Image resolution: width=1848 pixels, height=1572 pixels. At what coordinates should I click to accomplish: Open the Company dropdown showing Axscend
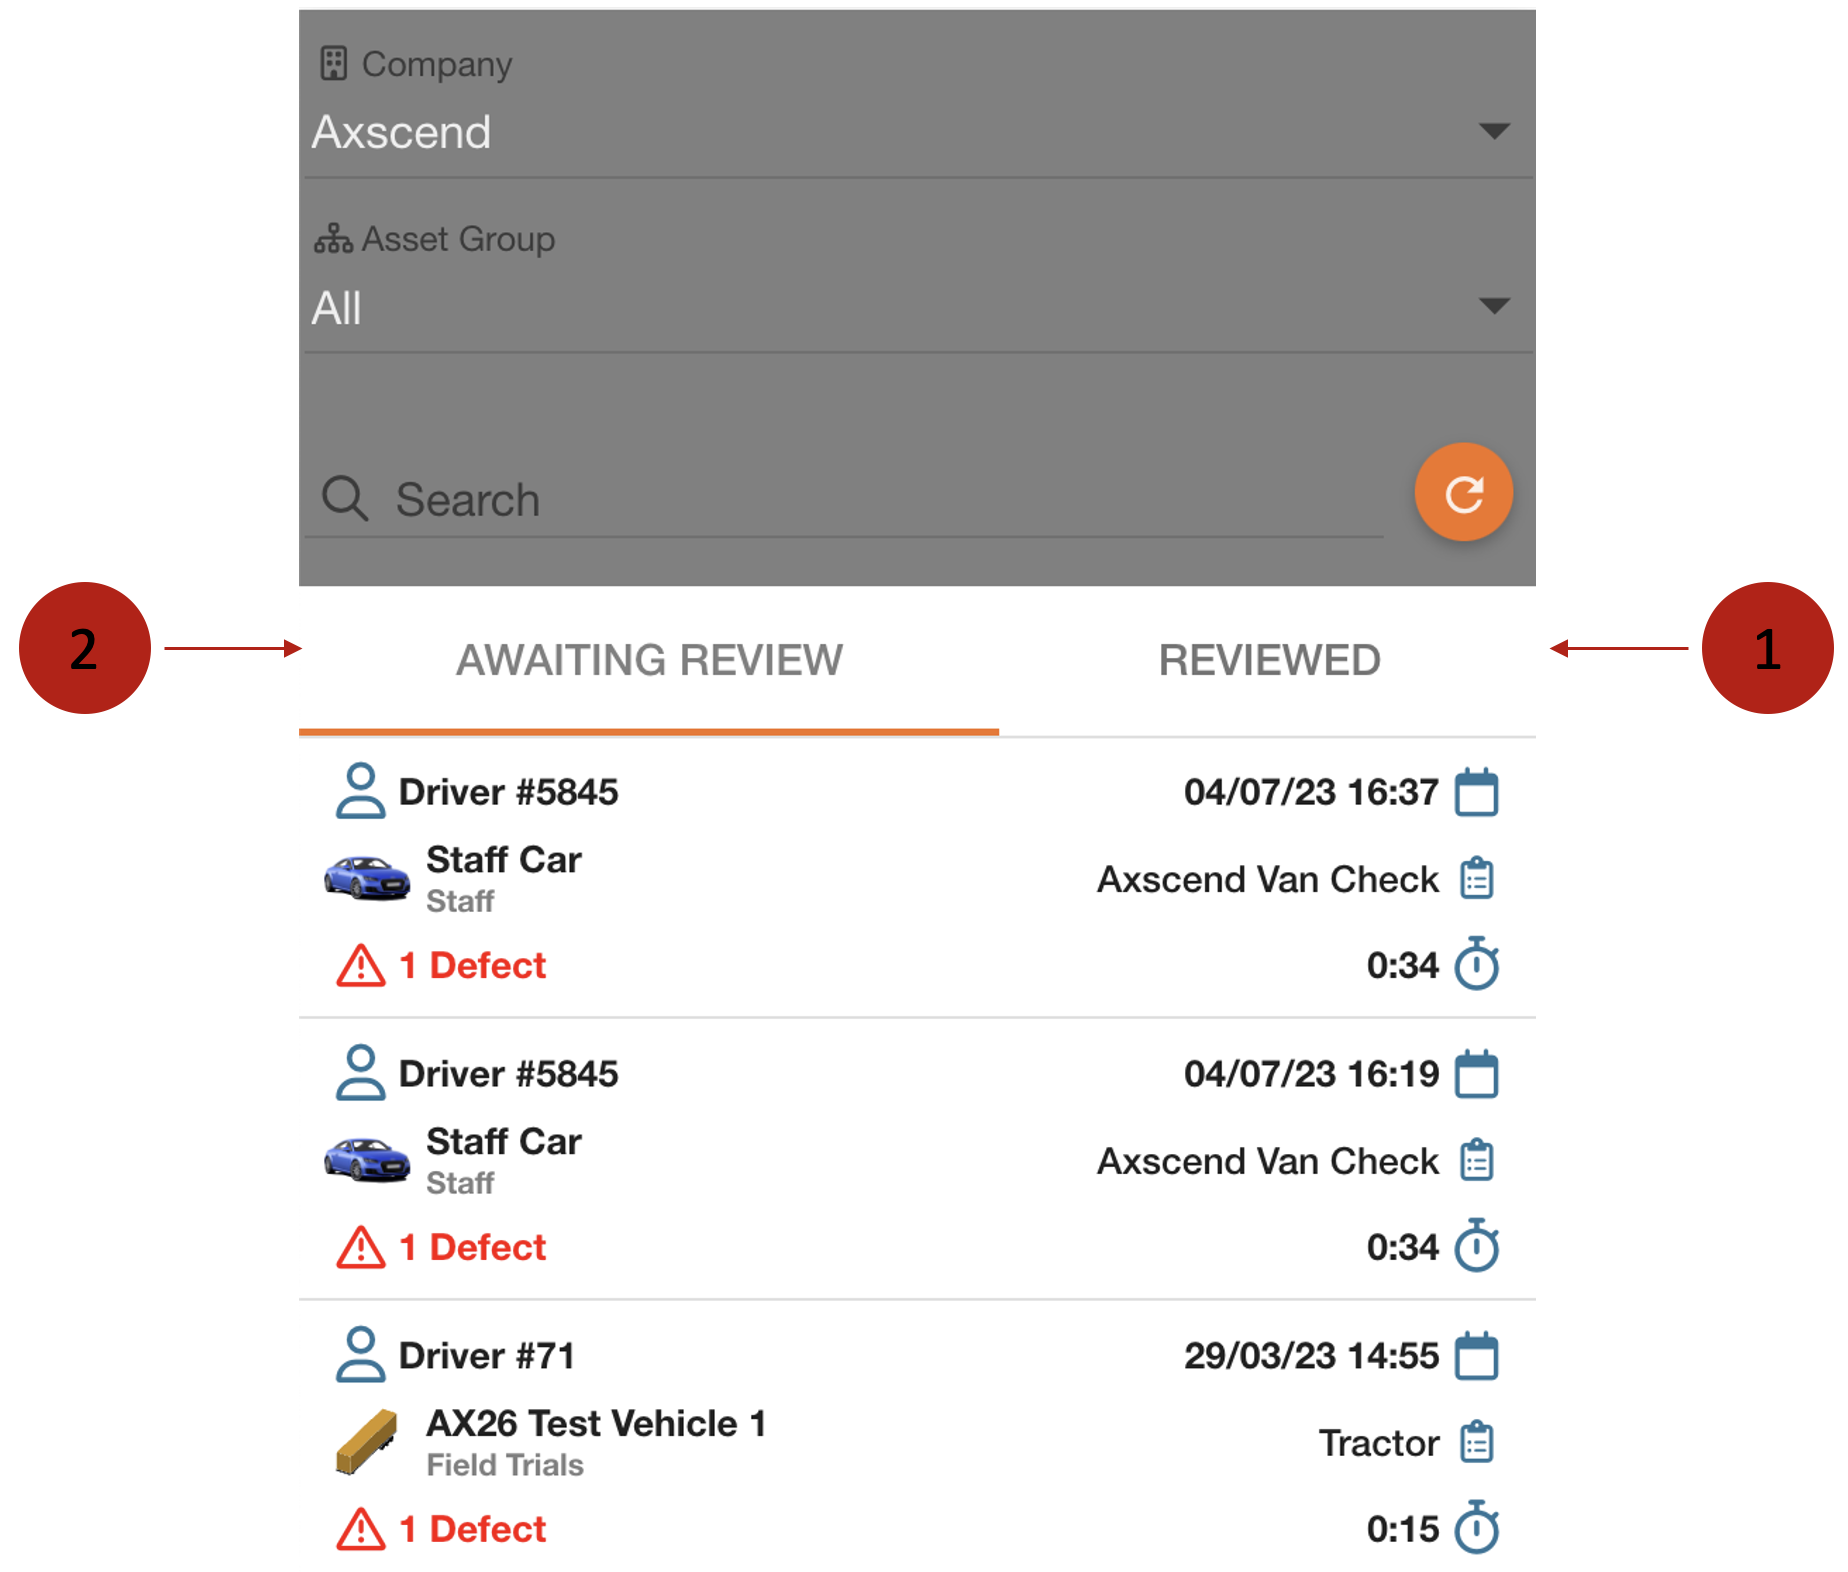coord(900,131)
